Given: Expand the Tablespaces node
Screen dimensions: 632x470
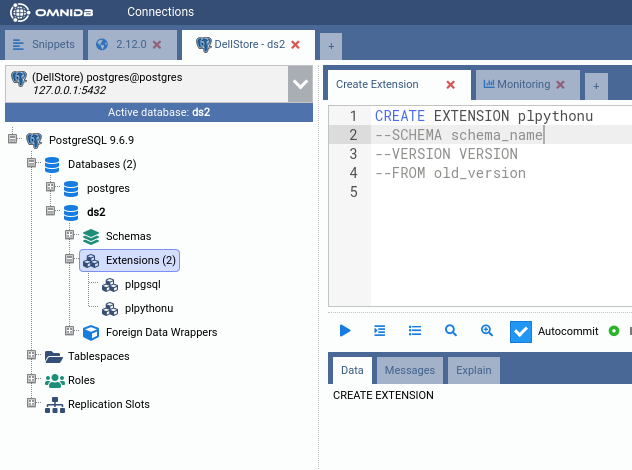Looking at the screenshot, I should pyautogui.click(x=32, y=356).
